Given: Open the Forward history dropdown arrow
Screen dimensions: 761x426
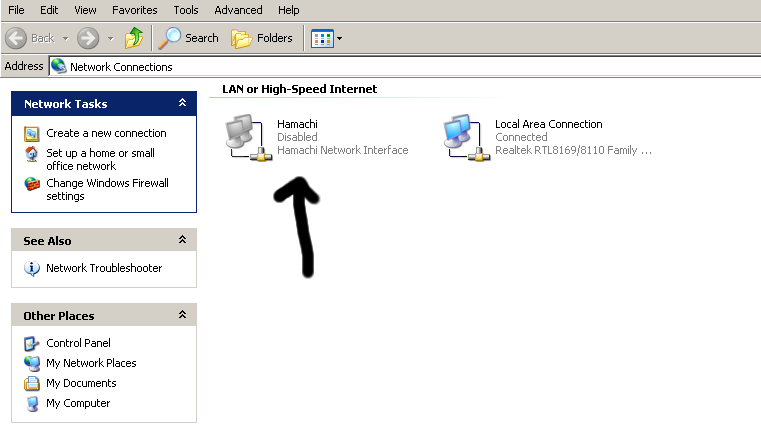Looking at the screenshot, I should pos(111,38).
